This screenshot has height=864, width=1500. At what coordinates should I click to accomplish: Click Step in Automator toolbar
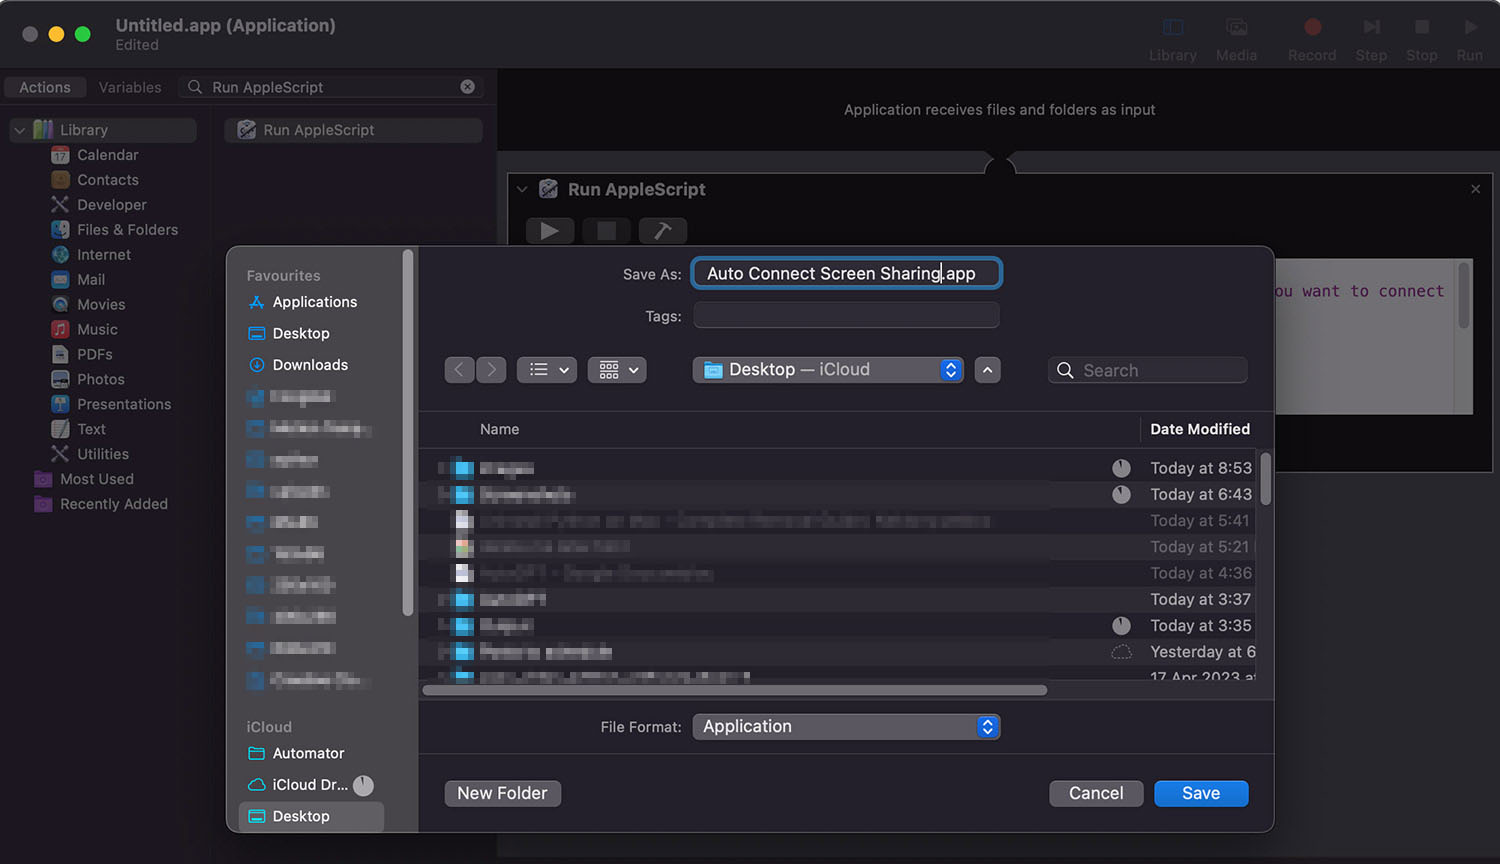point(1371,39)
